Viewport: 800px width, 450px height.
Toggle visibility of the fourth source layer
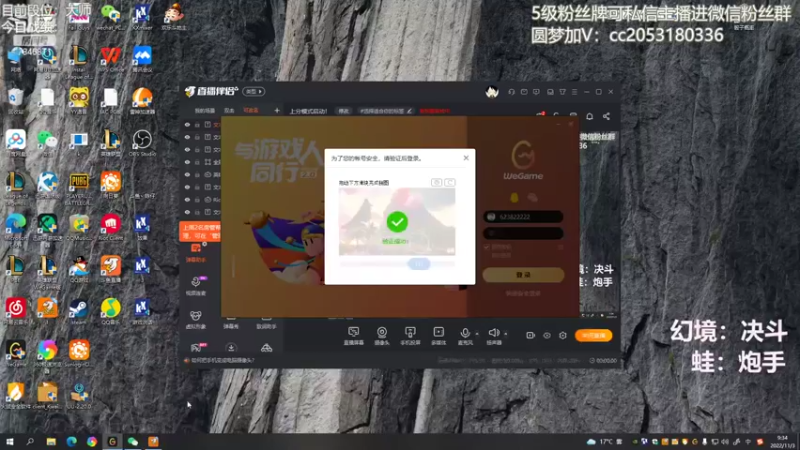pos(187,162)
